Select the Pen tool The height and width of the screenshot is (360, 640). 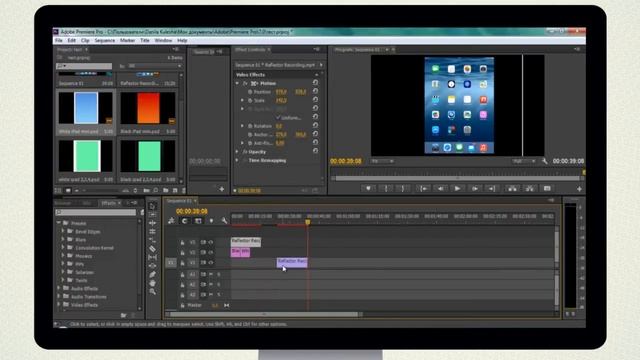click(x=153, y=275)
